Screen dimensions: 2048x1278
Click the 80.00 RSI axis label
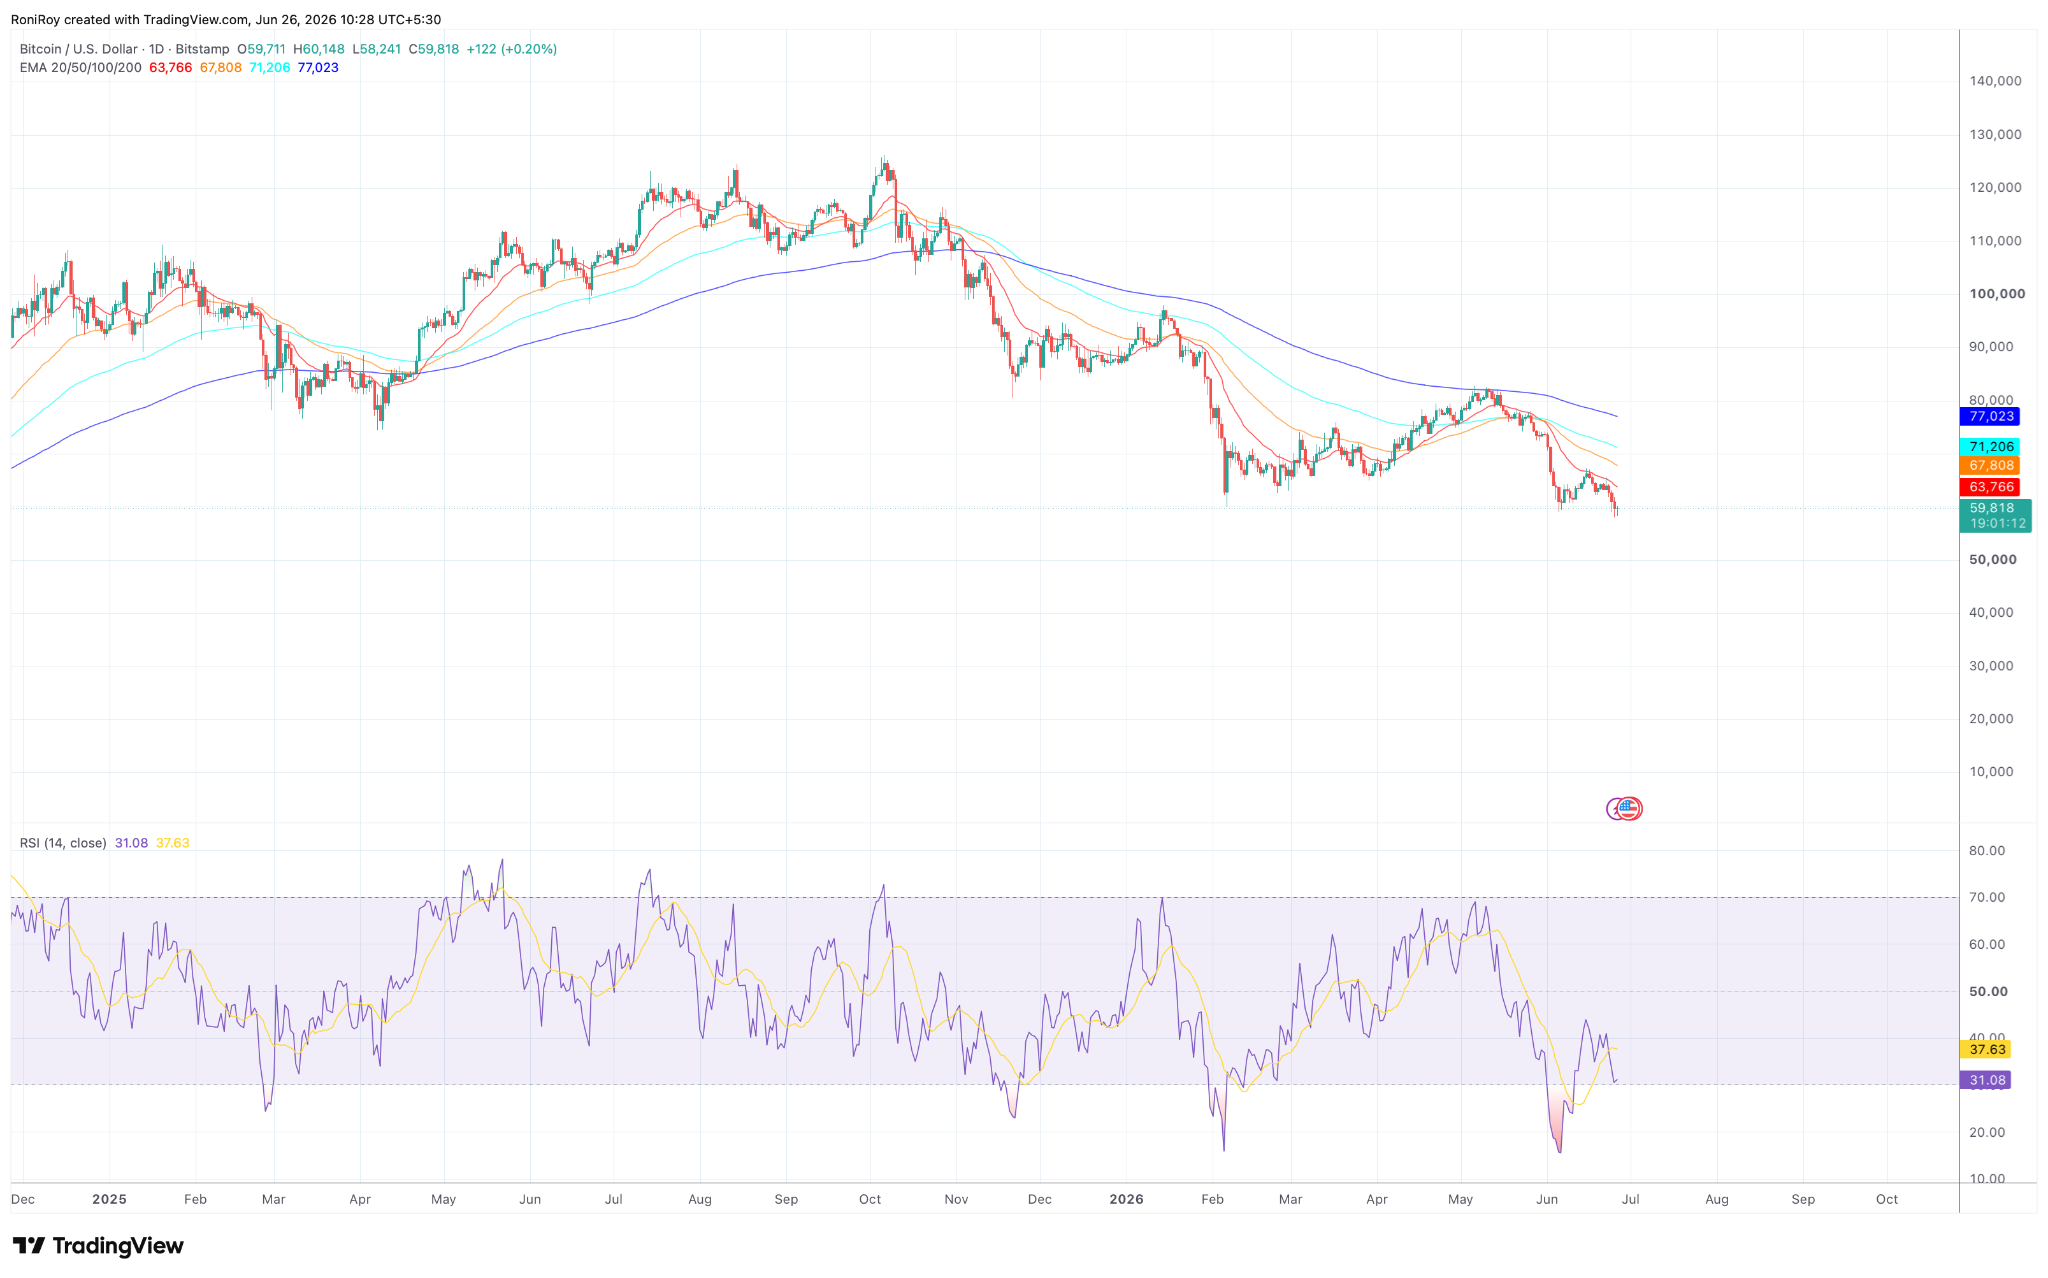1987,850
